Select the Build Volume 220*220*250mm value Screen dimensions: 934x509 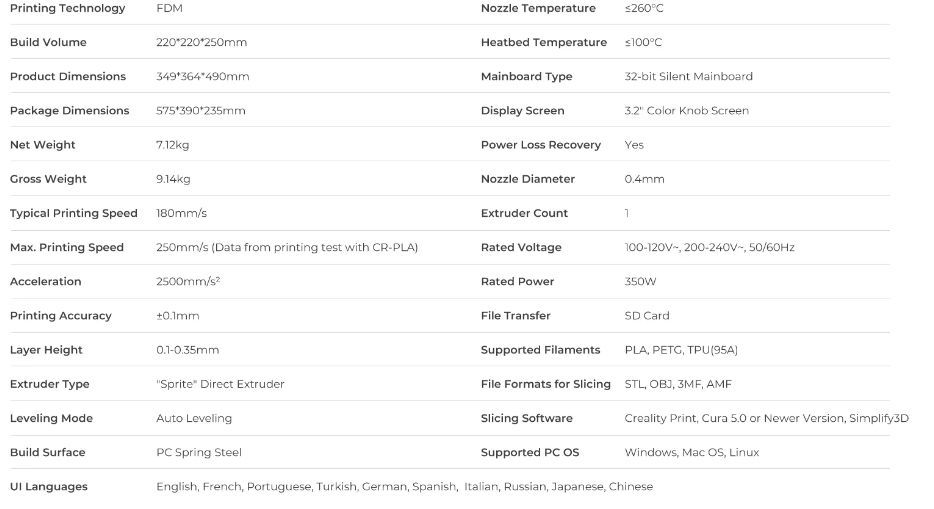201,42
